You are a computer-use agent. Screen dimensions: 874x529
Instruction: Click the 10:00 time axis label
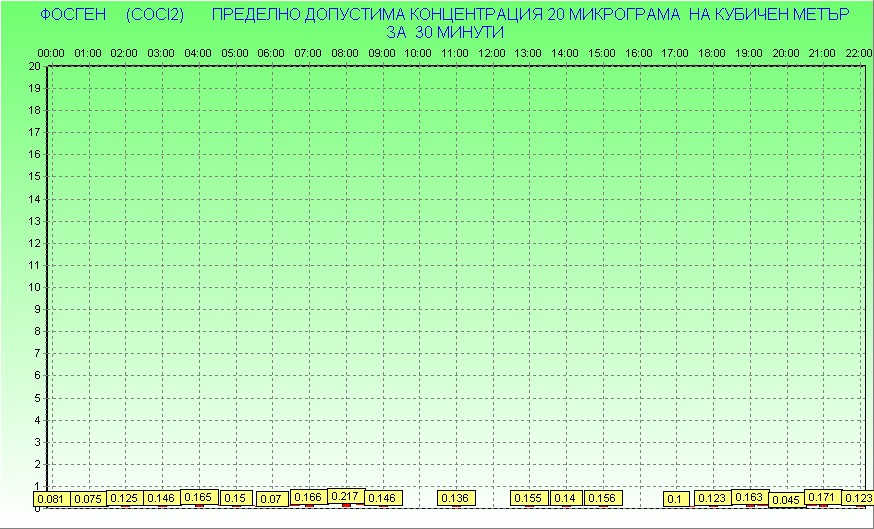(x=417, y=53)
